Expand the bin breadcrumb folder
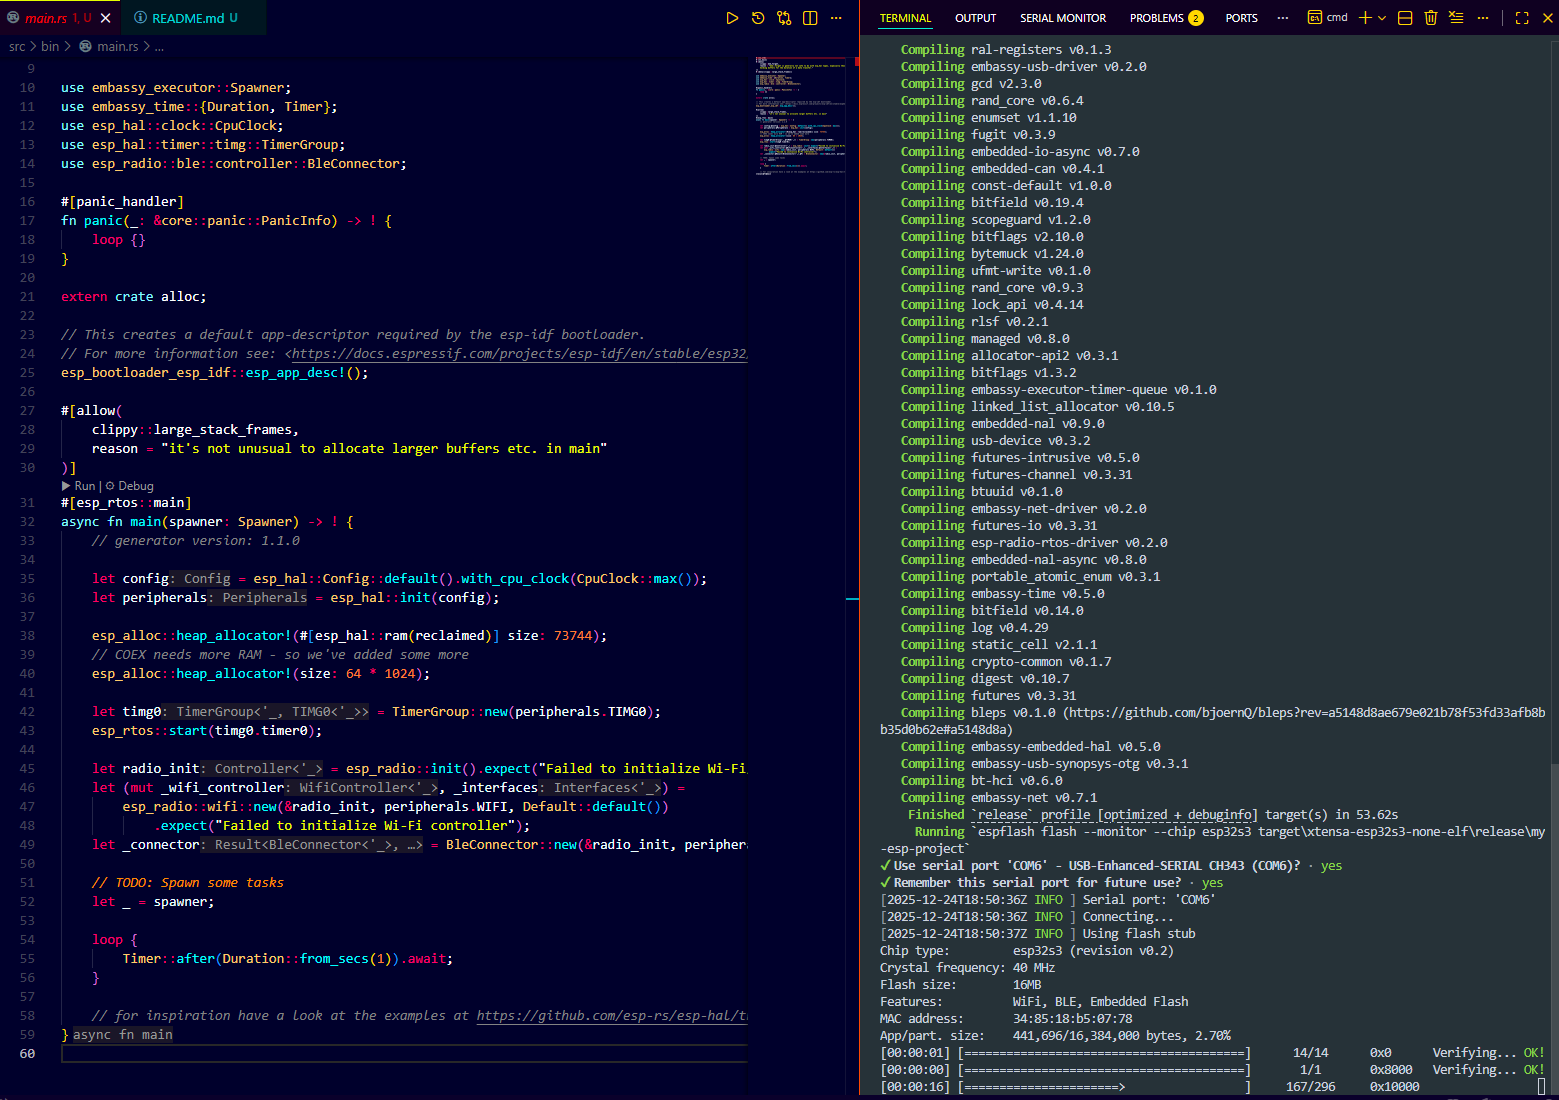Image resolution: width=1559 pixels, height=1100 pixels. [50, 46]
